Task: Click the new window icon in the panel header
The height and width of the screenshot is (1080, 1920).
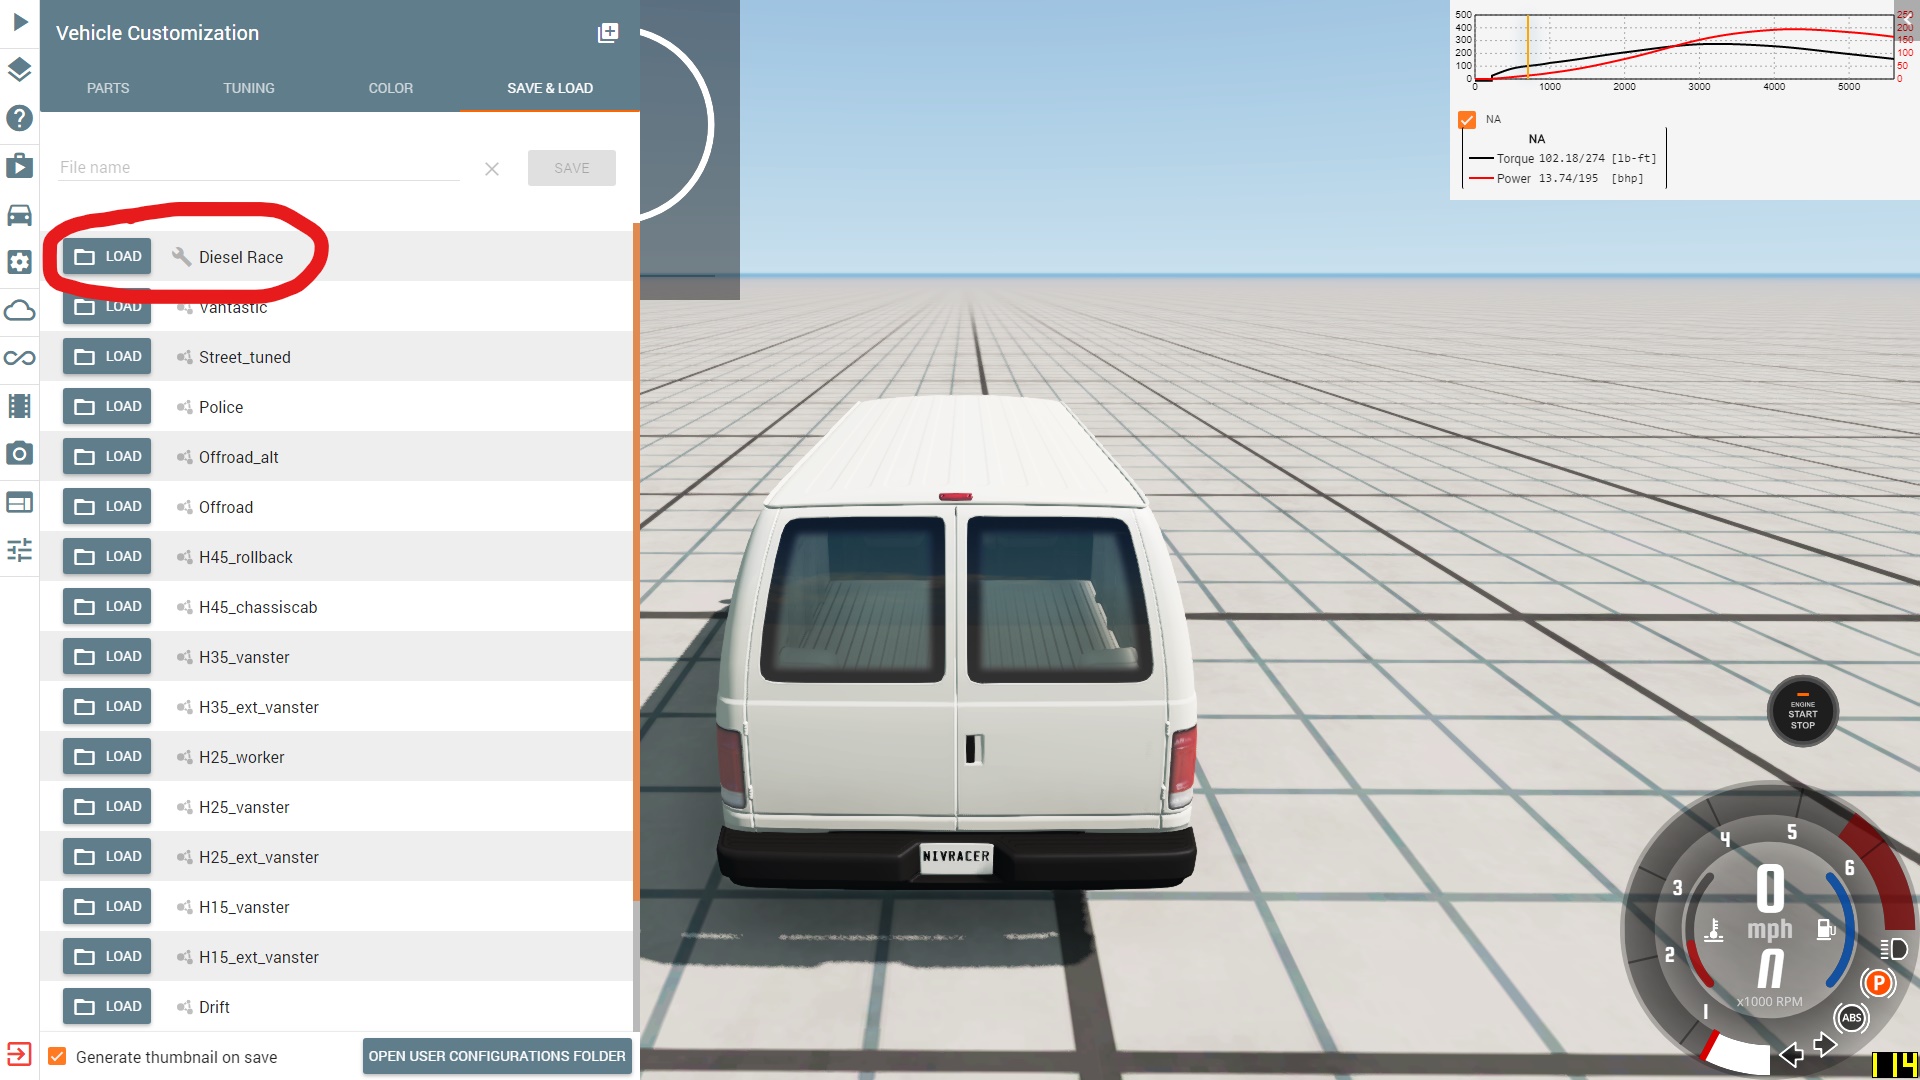Action: (x=608, y=33)
